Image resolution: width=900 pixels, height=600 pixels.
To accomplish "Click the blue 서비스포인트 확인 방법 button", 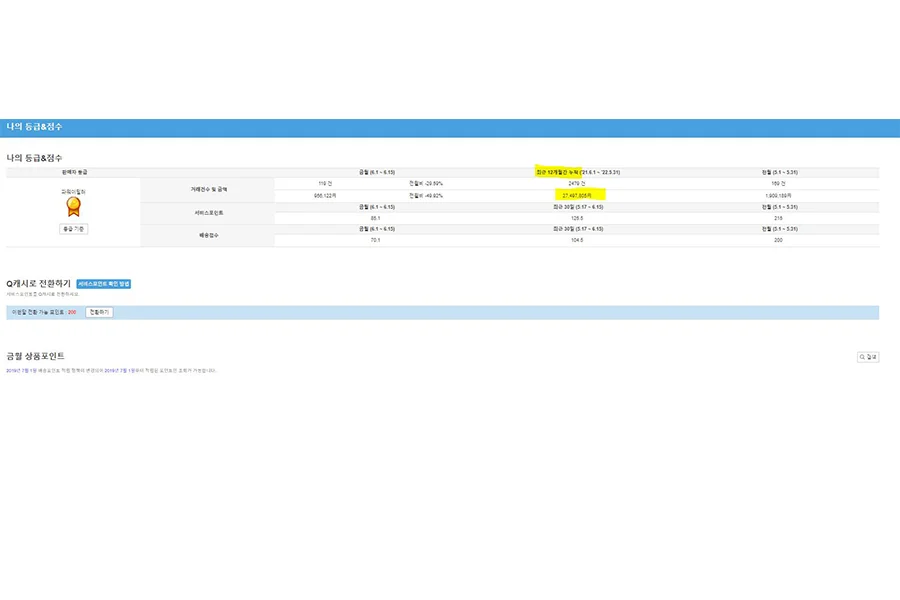I will [x=104, y=284].
